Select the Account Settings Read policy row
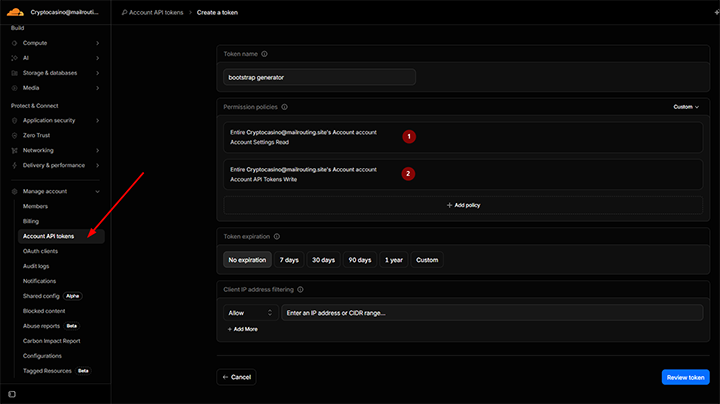The width and height of the screenshot is (720, 404). click(463, 137)
